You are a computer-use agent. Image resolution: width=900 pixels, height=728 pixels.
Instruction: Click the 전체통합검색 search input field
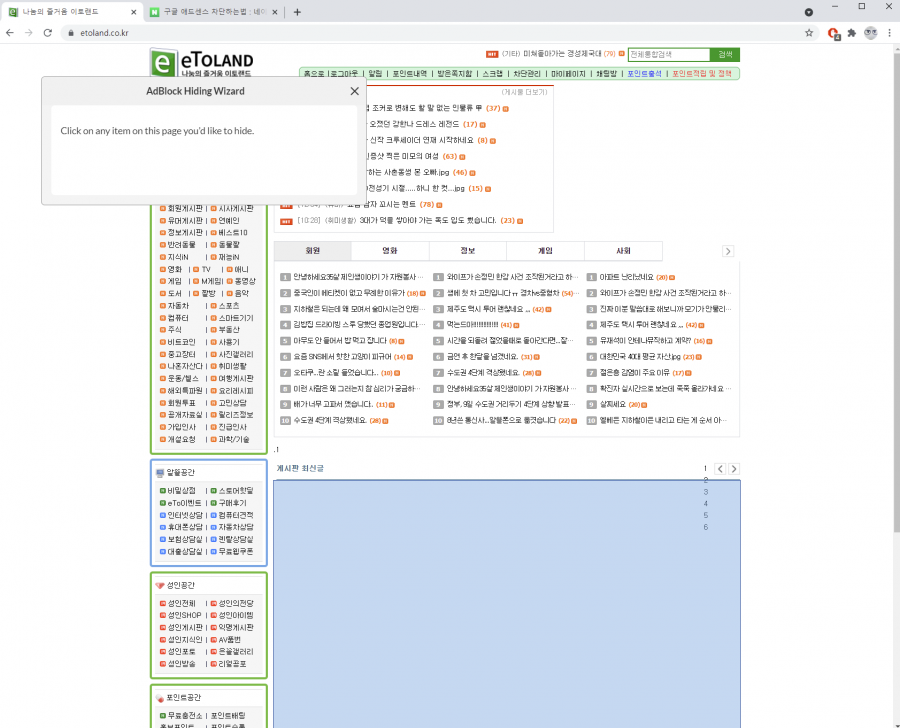tap(669, 54)
